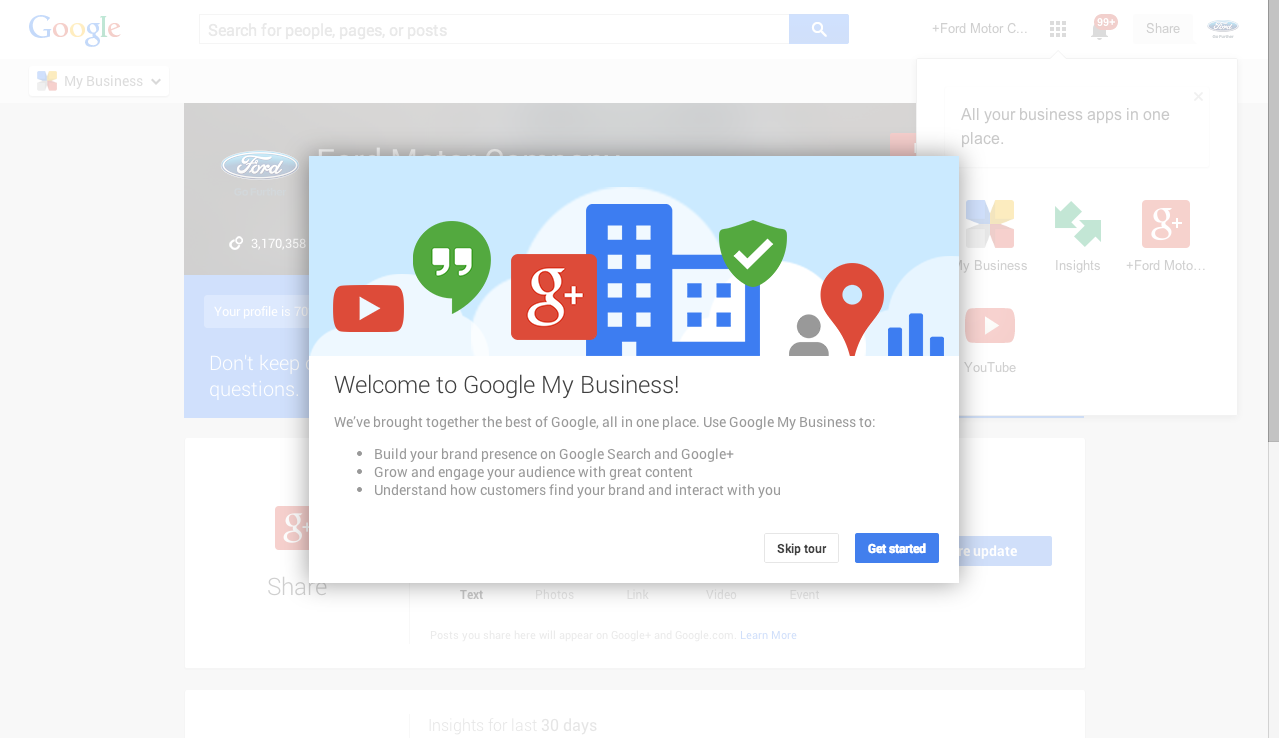Click the Ford logo on the cover image

[260, 165]
